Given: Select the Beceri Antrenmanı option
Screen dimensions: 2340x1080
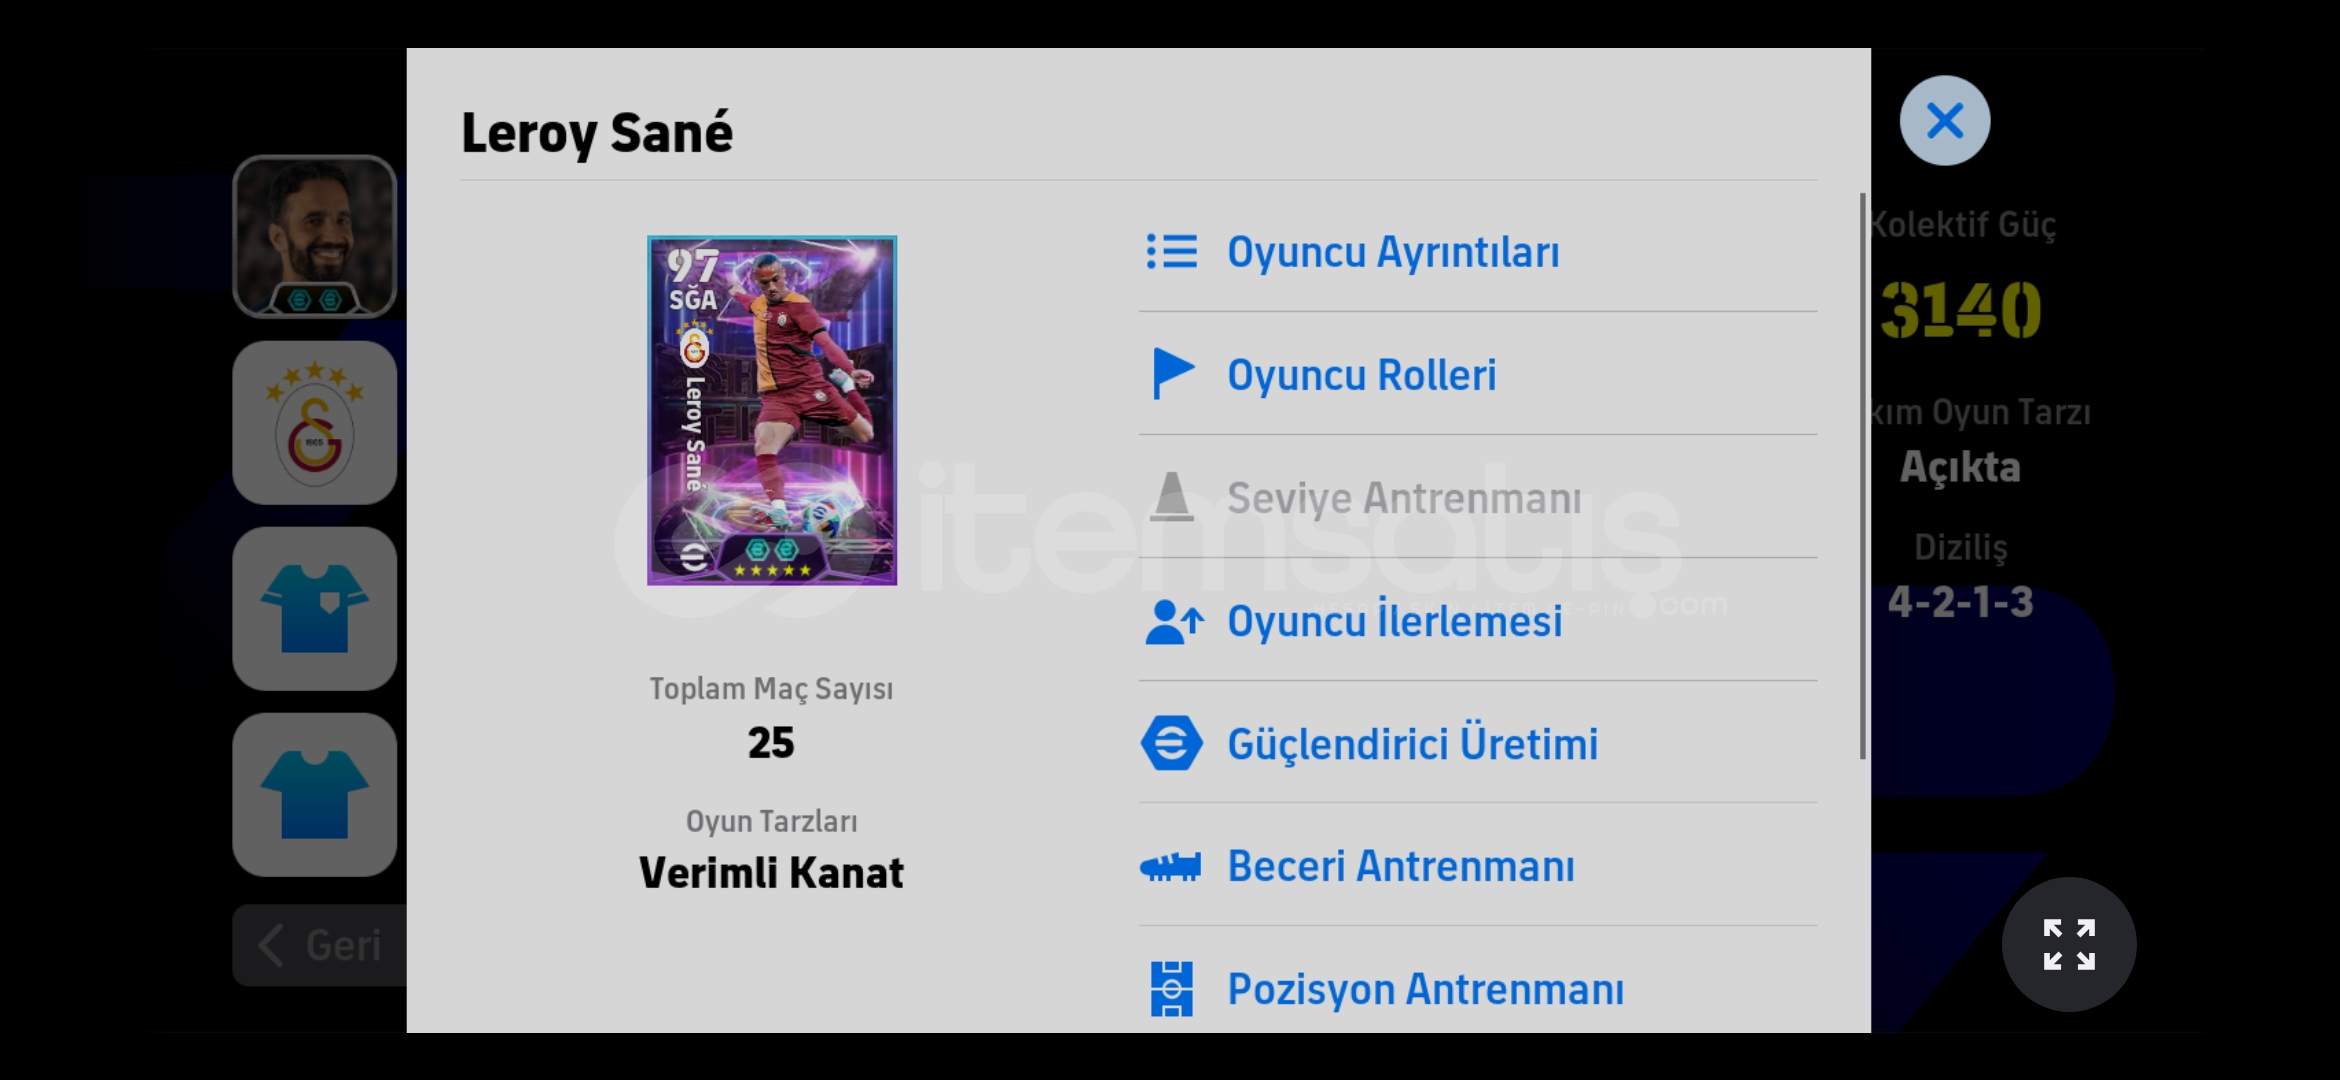Looking at the screenshot, I should (x=1478, y=866).
